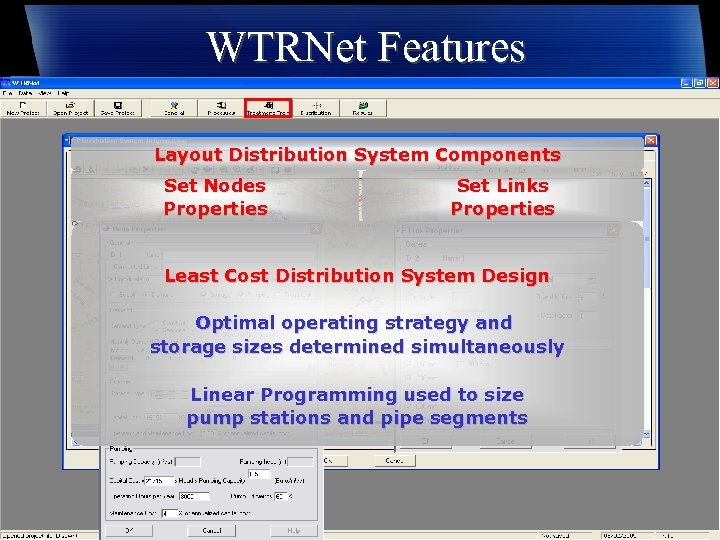This screenshot has width=720, height=540.
Task: Click Cancel in the pumping properties dialog
Action: [211, 530]
